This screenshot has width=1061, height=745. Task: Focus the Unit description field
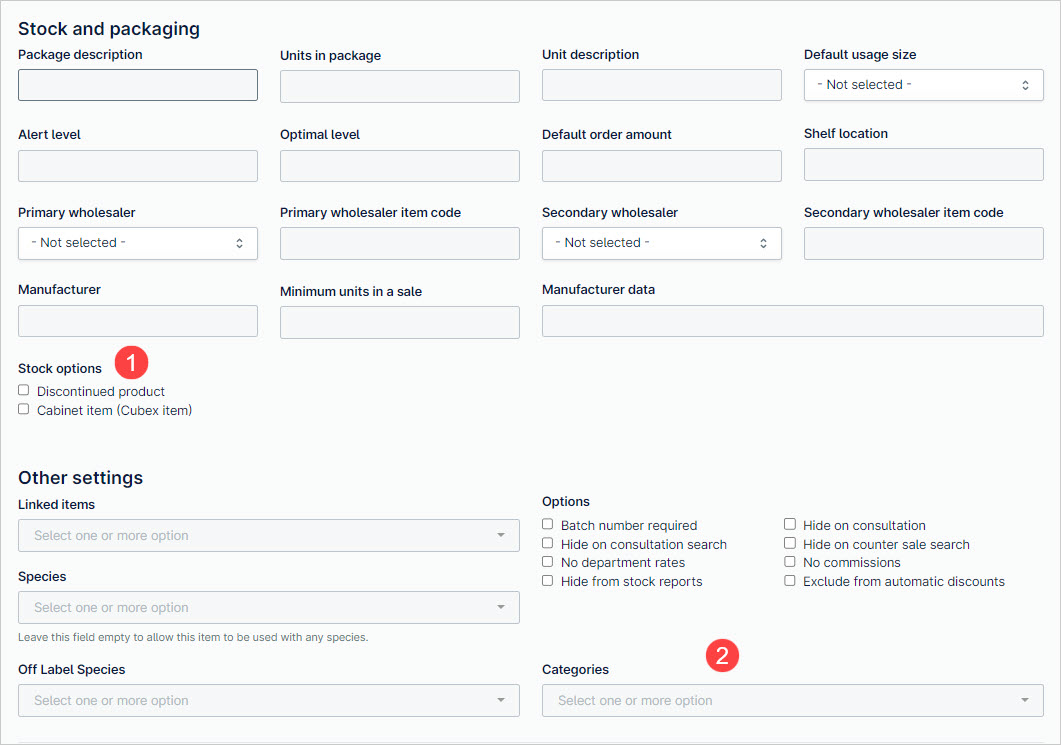[662, 85]
